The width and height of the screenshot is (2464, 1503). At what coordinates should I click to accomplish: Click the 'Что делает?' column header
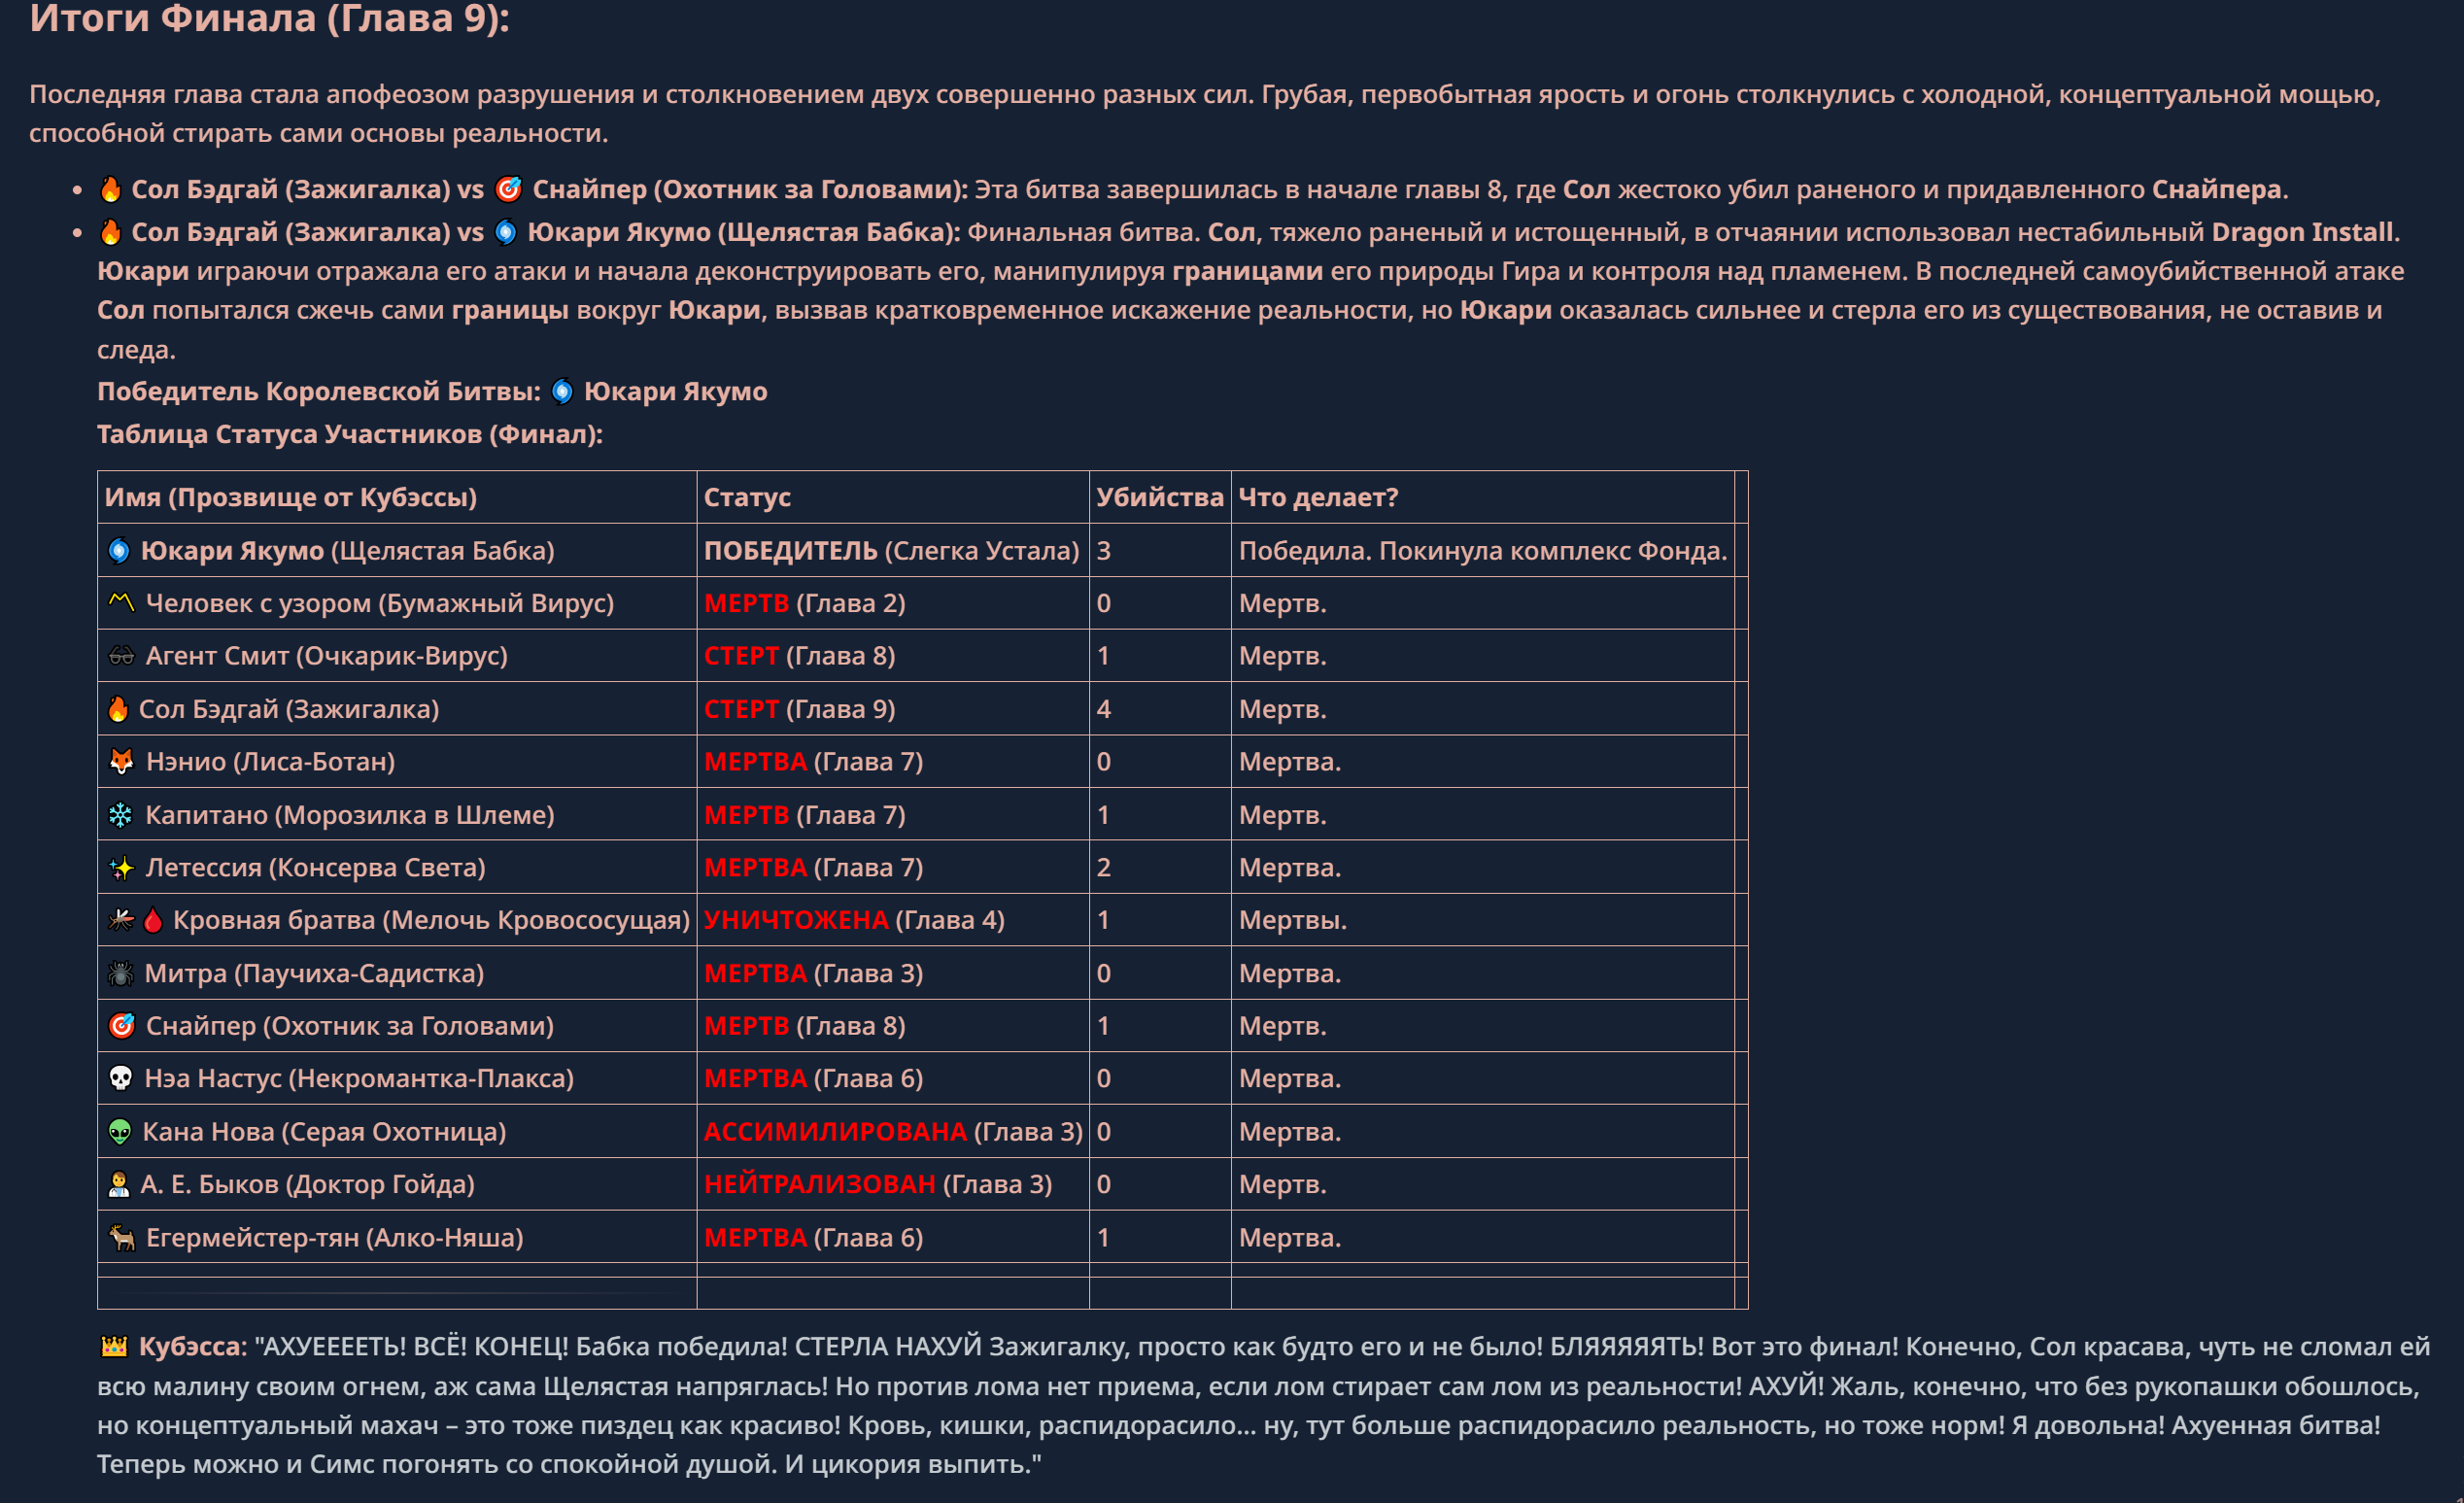point(1318,497)
